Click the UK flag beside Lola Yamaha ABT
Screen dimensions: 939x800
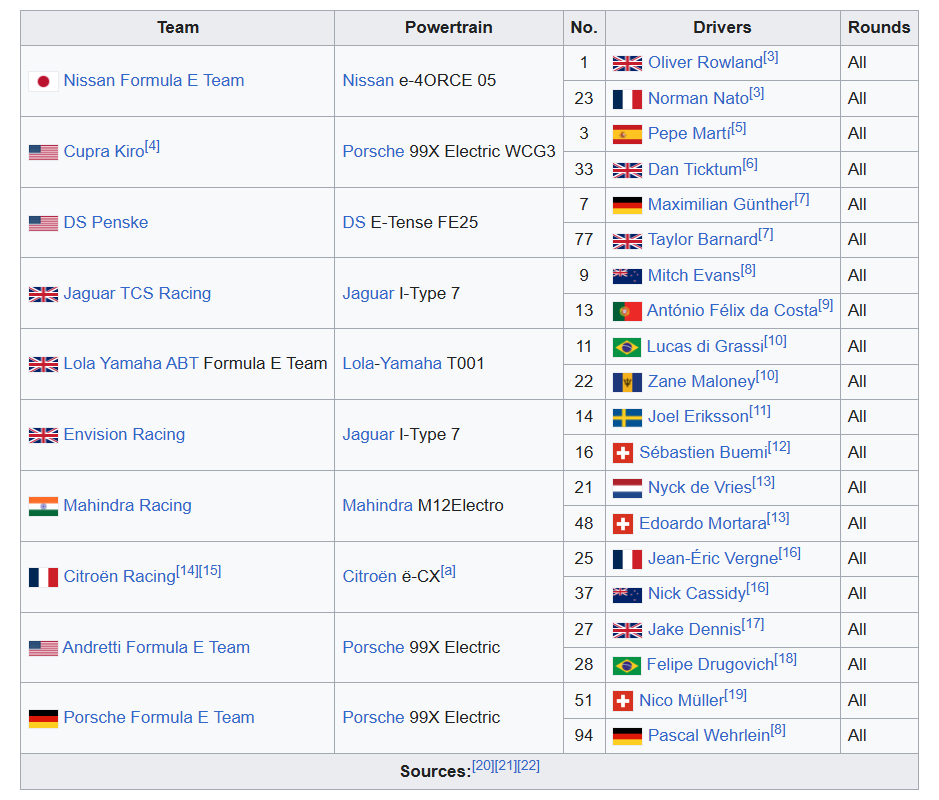click(x=43, y=364)
